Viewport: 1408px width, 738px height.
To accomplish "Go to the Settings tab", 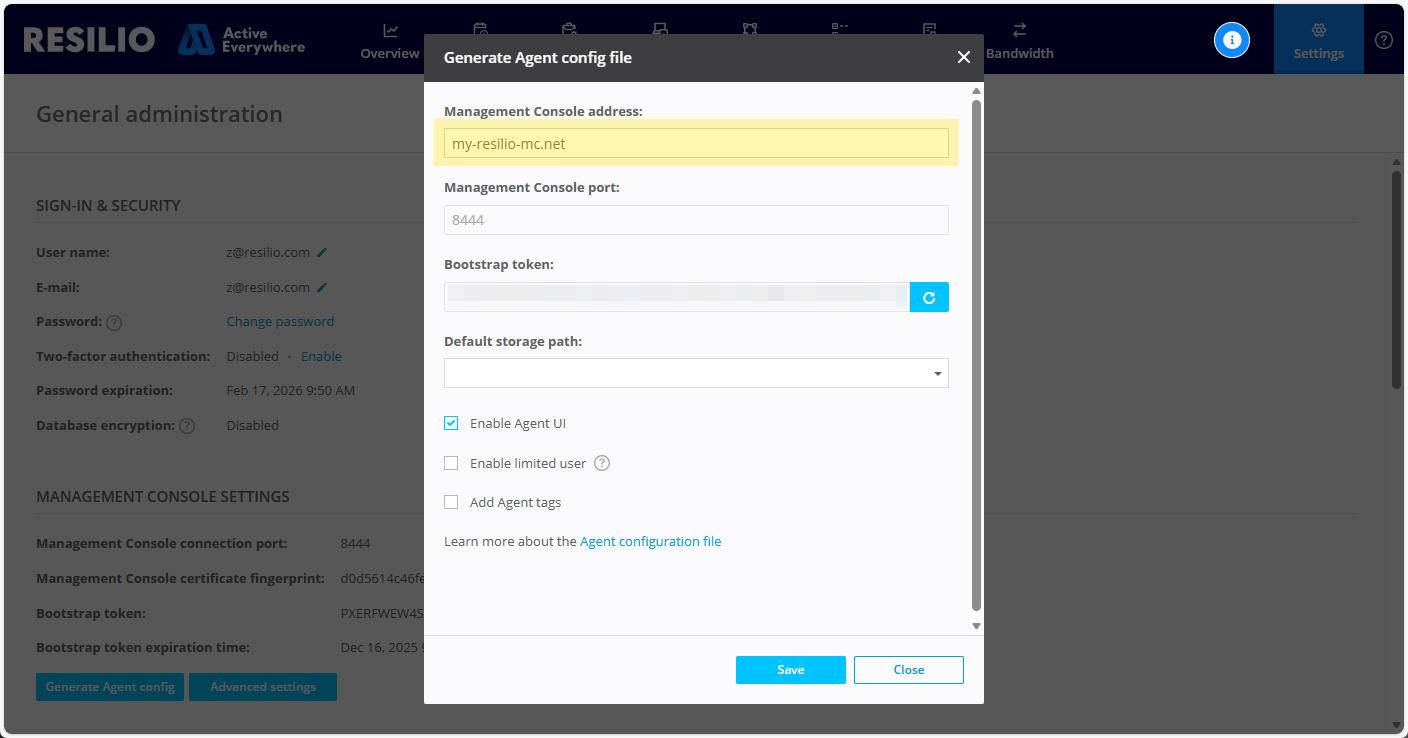I will click(1318, 40).
